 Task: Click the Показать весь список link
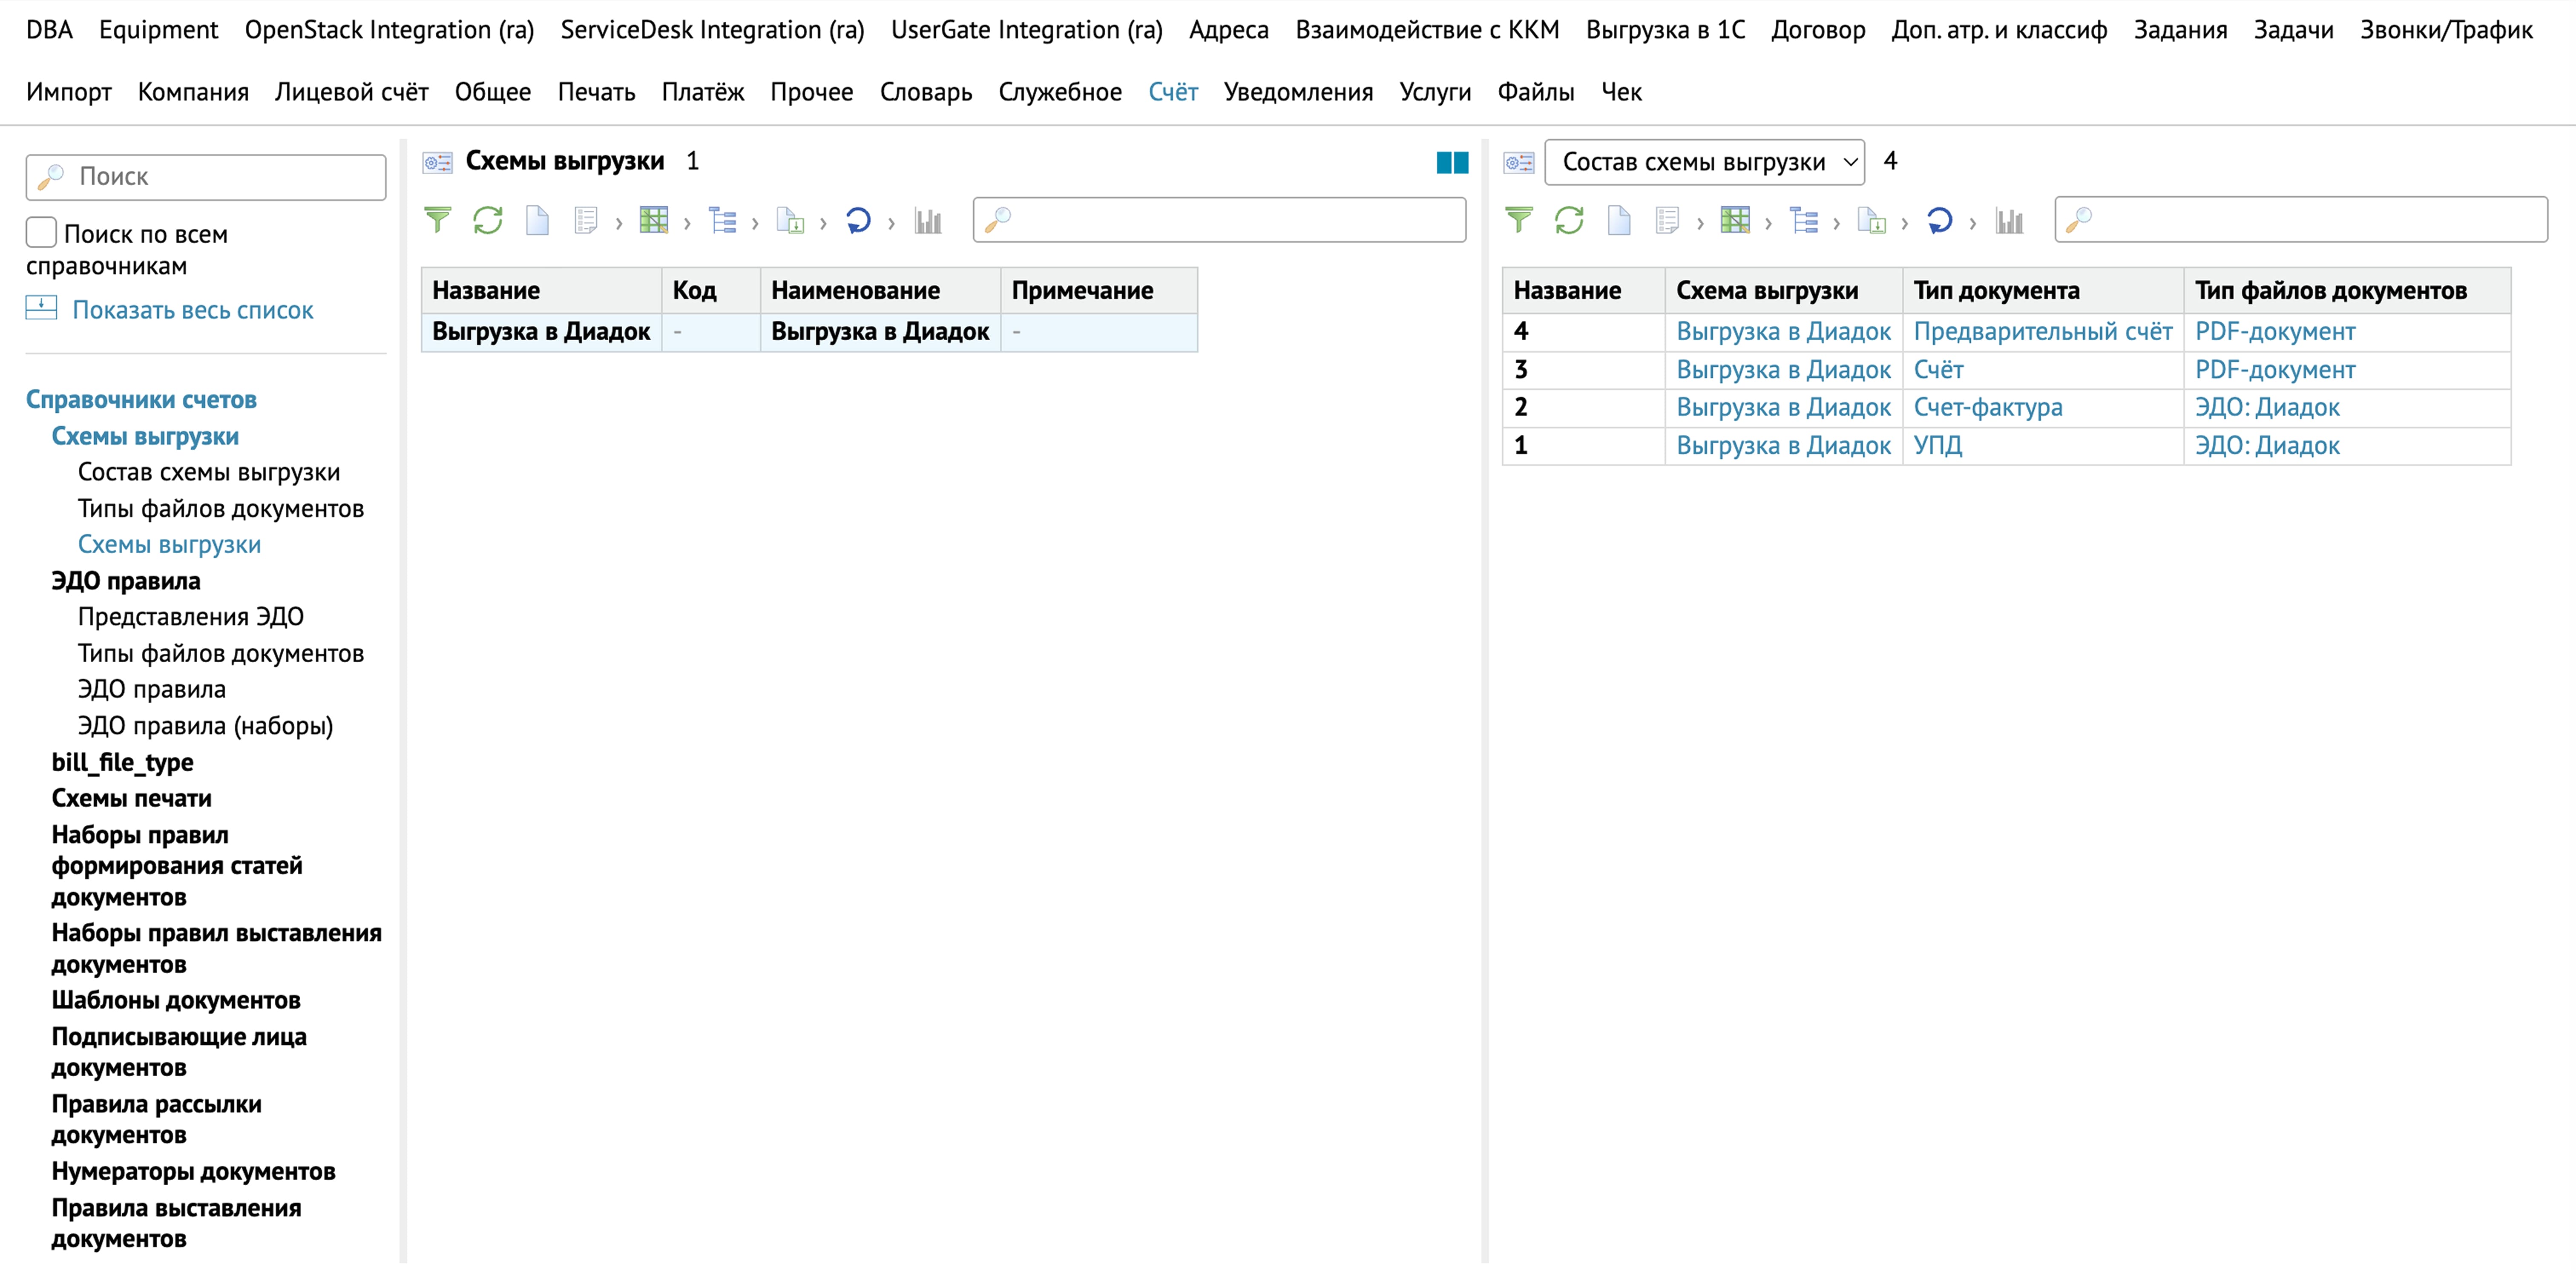pos(193,310)
